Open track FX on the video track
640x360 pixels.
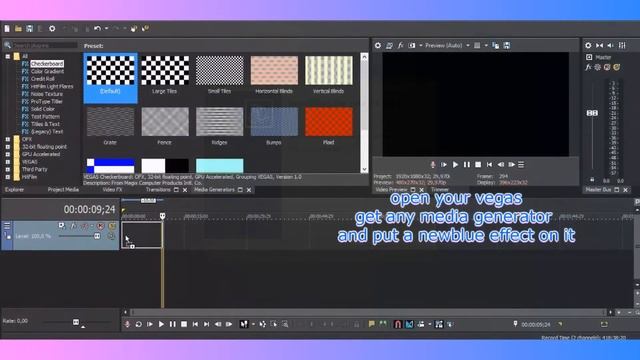(x=73, y=226)
